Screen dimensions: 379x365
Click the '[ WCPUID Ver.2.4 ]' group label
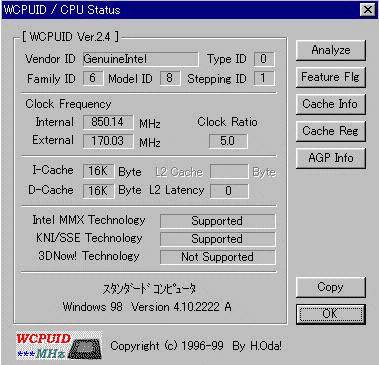click(70, 37)
